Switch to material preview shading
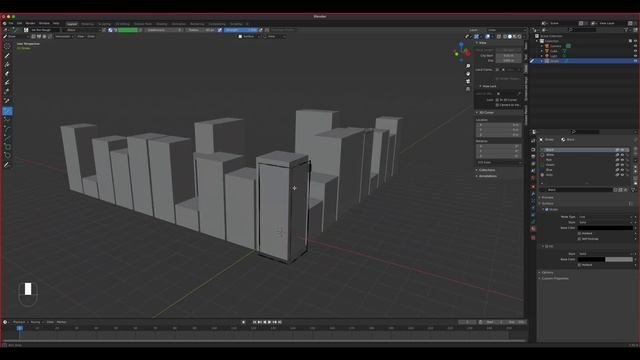The image size is (640, 360). click(514, 36)
